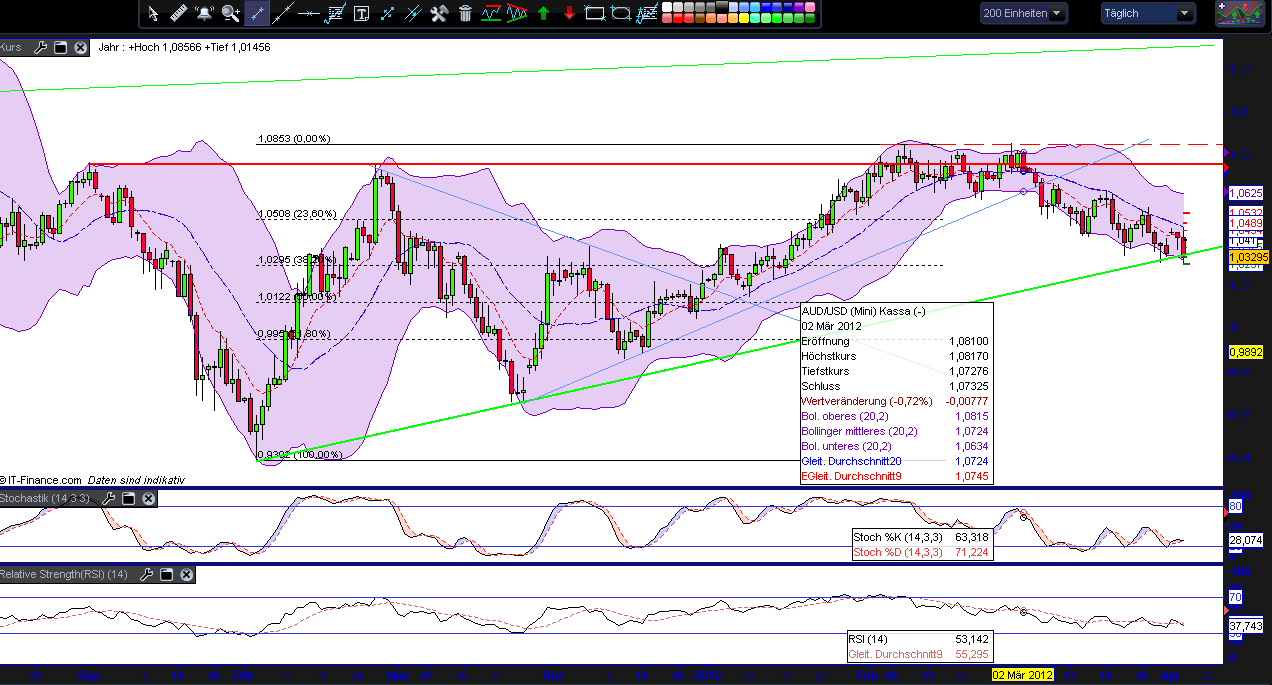Open the add indicator chart icon
The height and width of the screenshot is (685, 1272).
(x=1241, y=13)
